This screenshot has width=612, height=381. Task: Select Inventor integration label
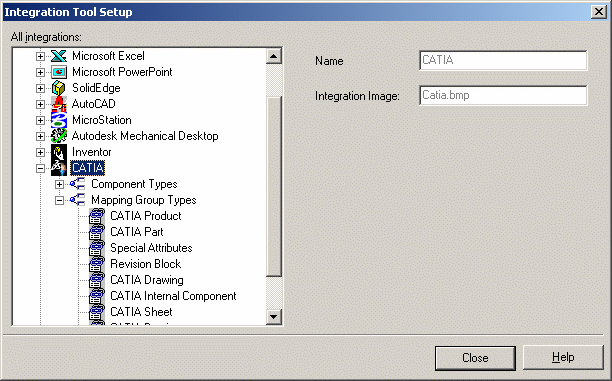pyautogui.click(x=92, y=152)
